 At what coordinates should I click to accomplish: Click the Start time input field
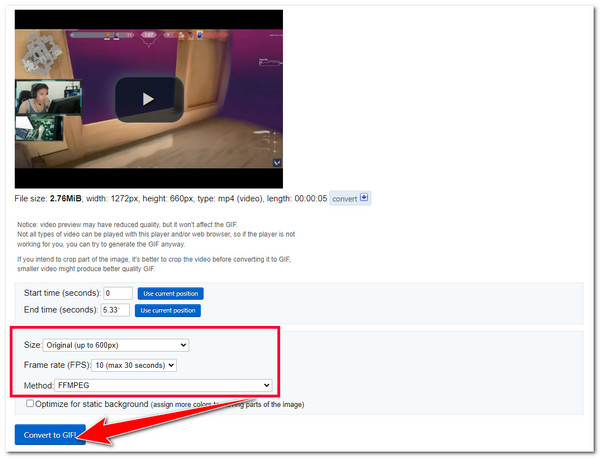tap(118, 293)
